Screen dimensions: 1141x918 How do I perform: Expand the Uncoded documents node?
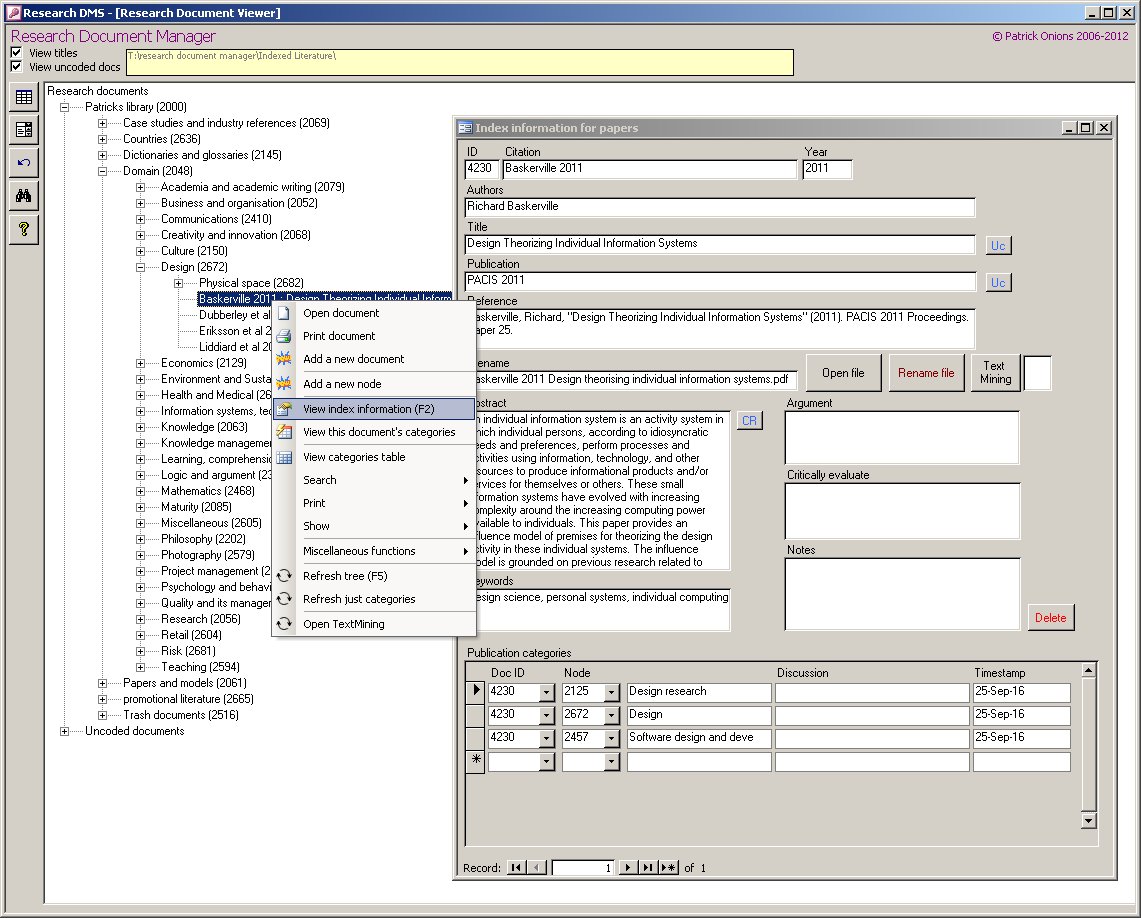[x=65, y=731]
